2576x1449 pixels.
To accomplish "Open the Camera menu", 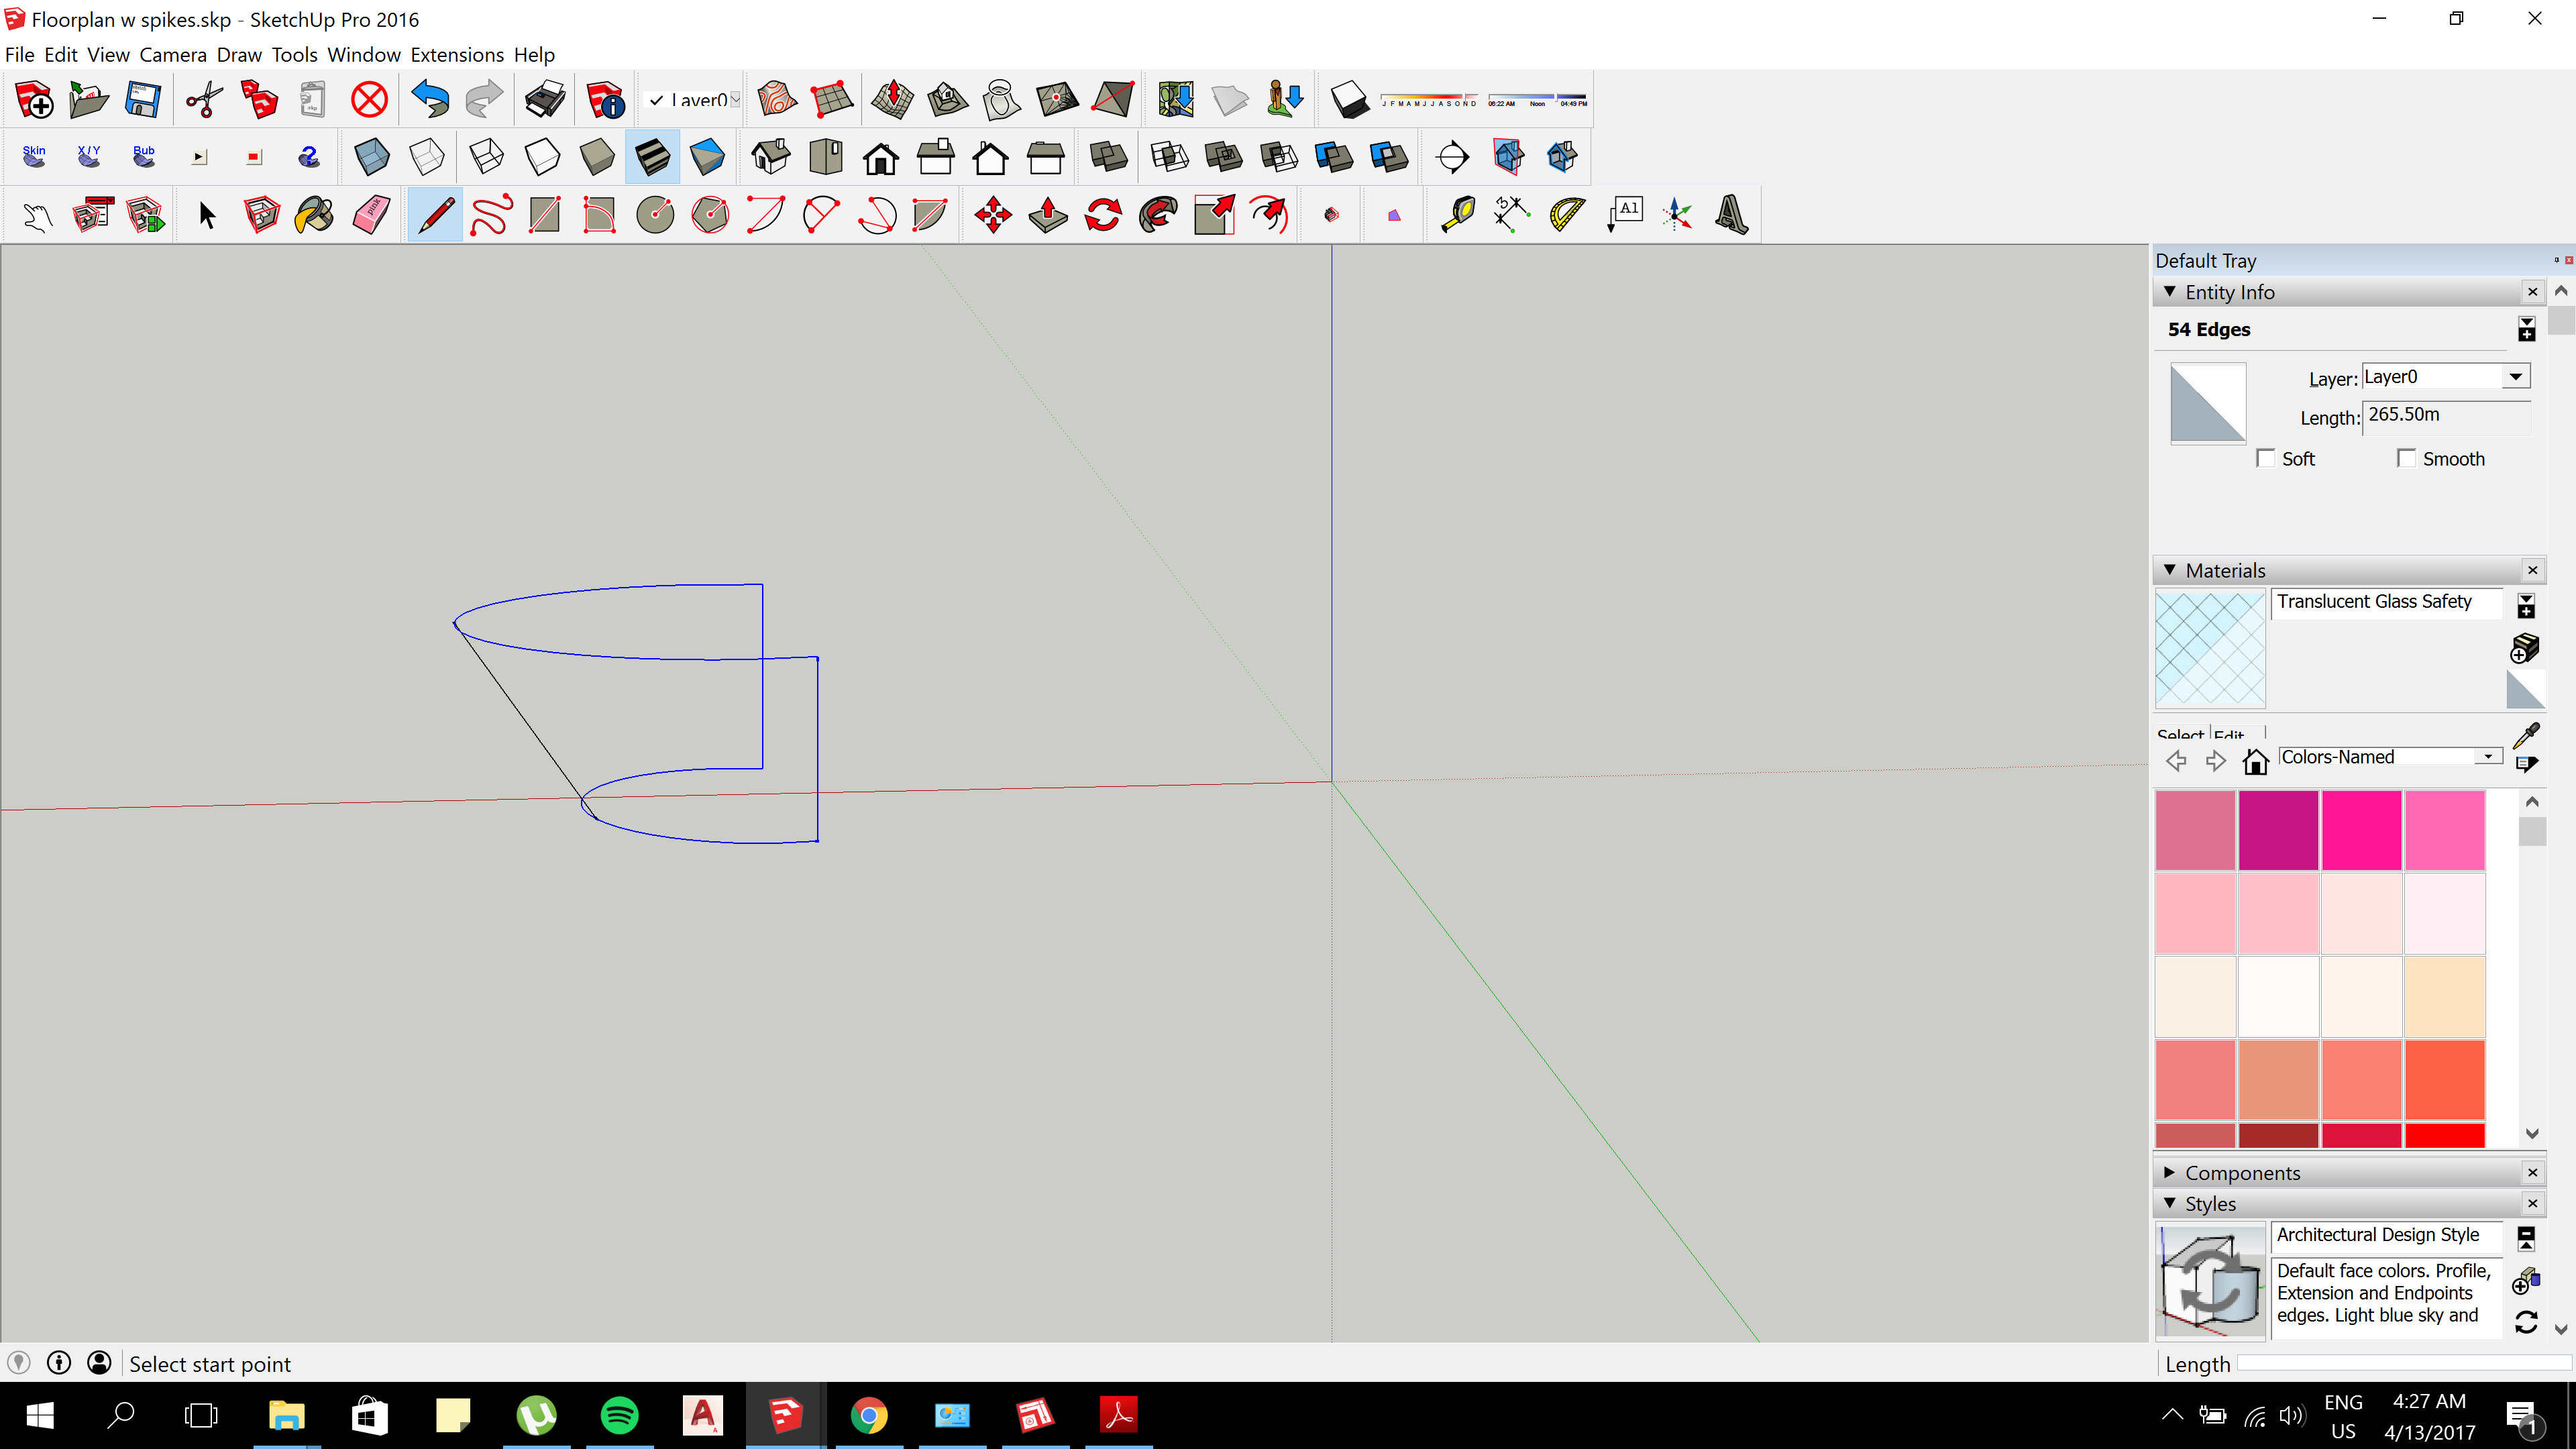I will click(172, 55).
